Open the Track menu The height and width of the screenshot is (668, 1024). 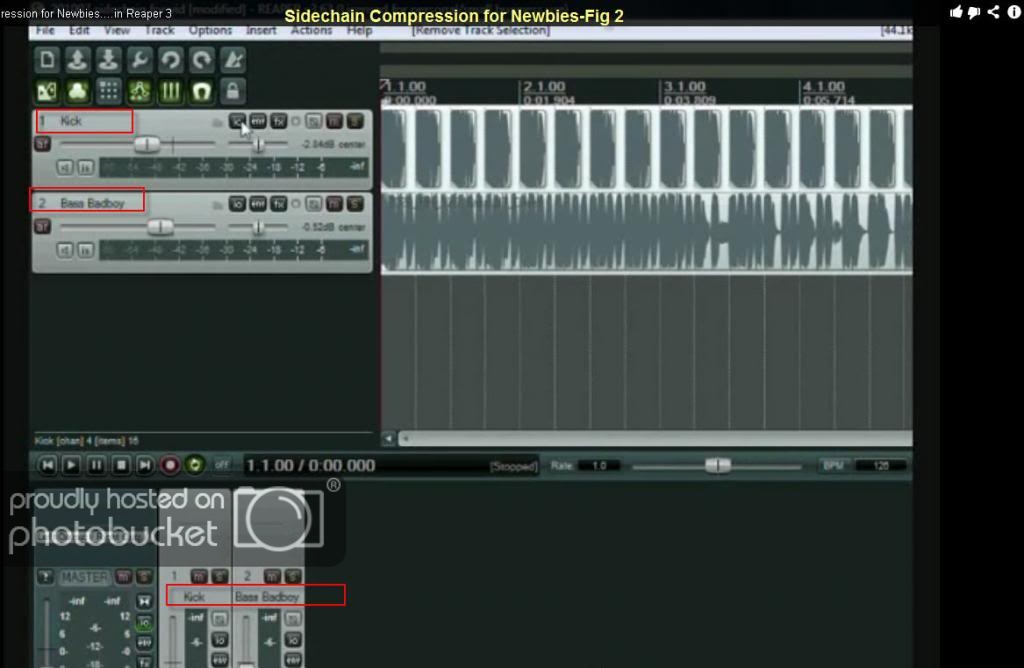(159, 31)
